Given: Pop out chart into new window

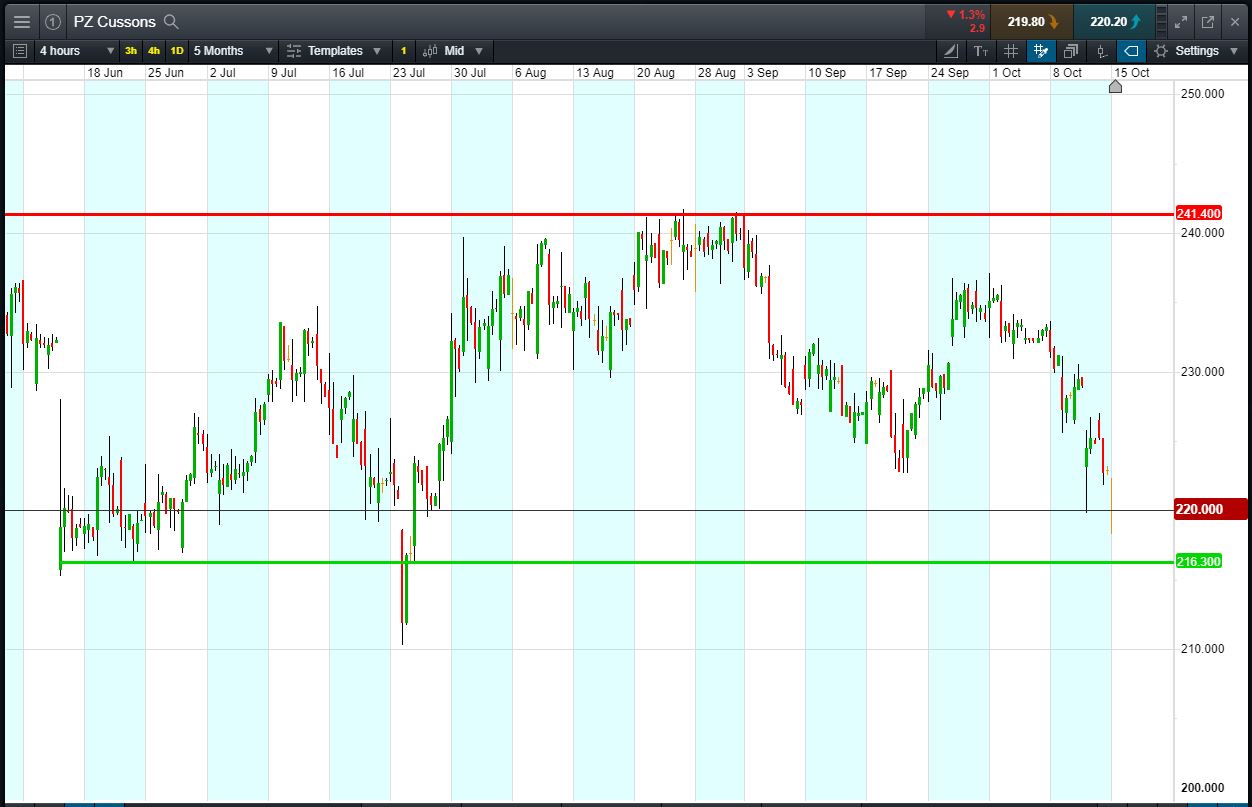Looking at the screenshot, I should [x=1208, y=21].
